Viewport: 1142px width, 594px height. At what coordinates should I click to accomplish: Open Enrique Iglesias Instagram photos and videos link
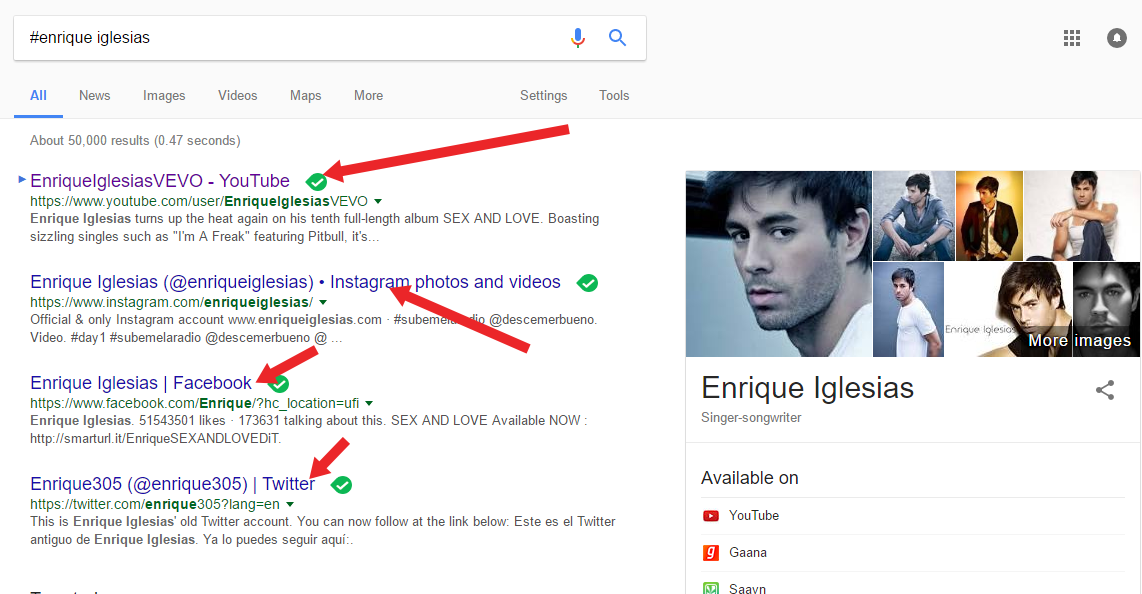tap(295, 282)
